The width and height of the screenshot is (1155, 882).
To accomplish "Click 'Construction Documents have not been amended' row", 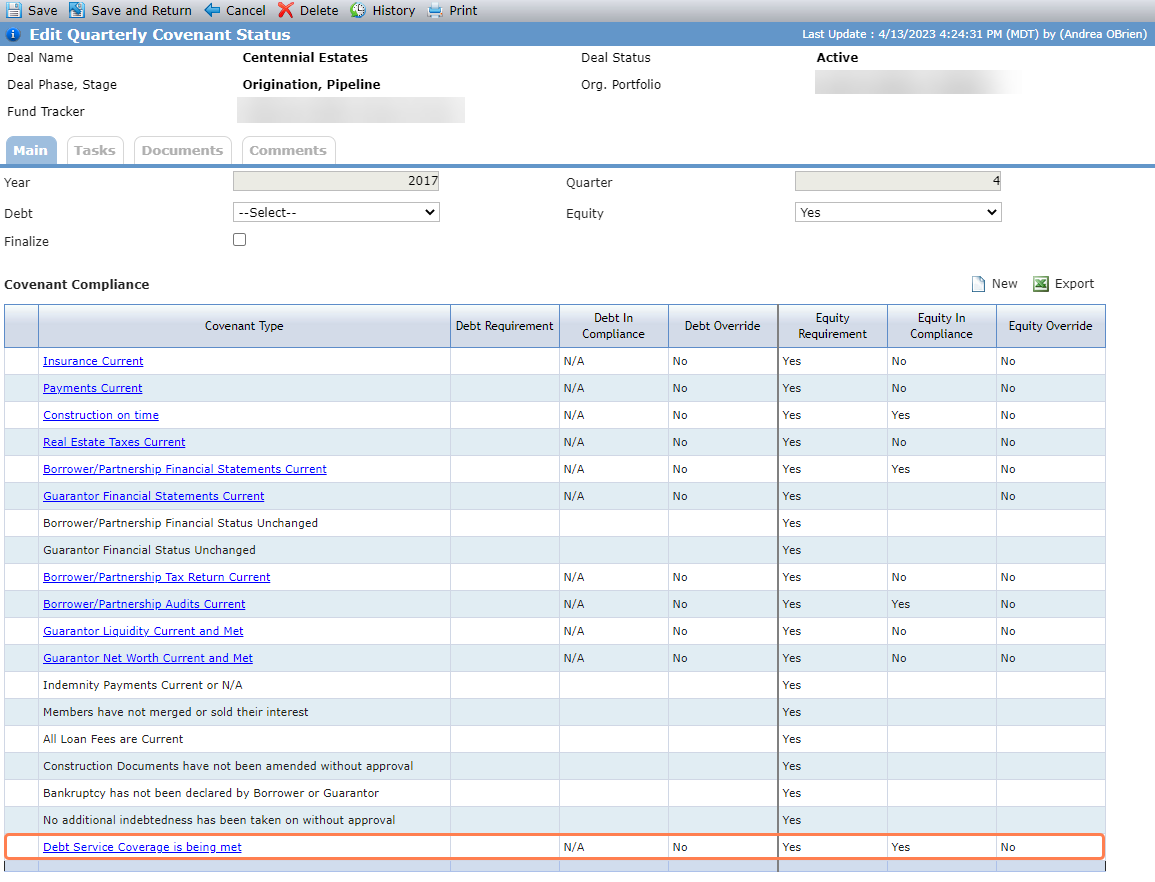I will (228, 766).
